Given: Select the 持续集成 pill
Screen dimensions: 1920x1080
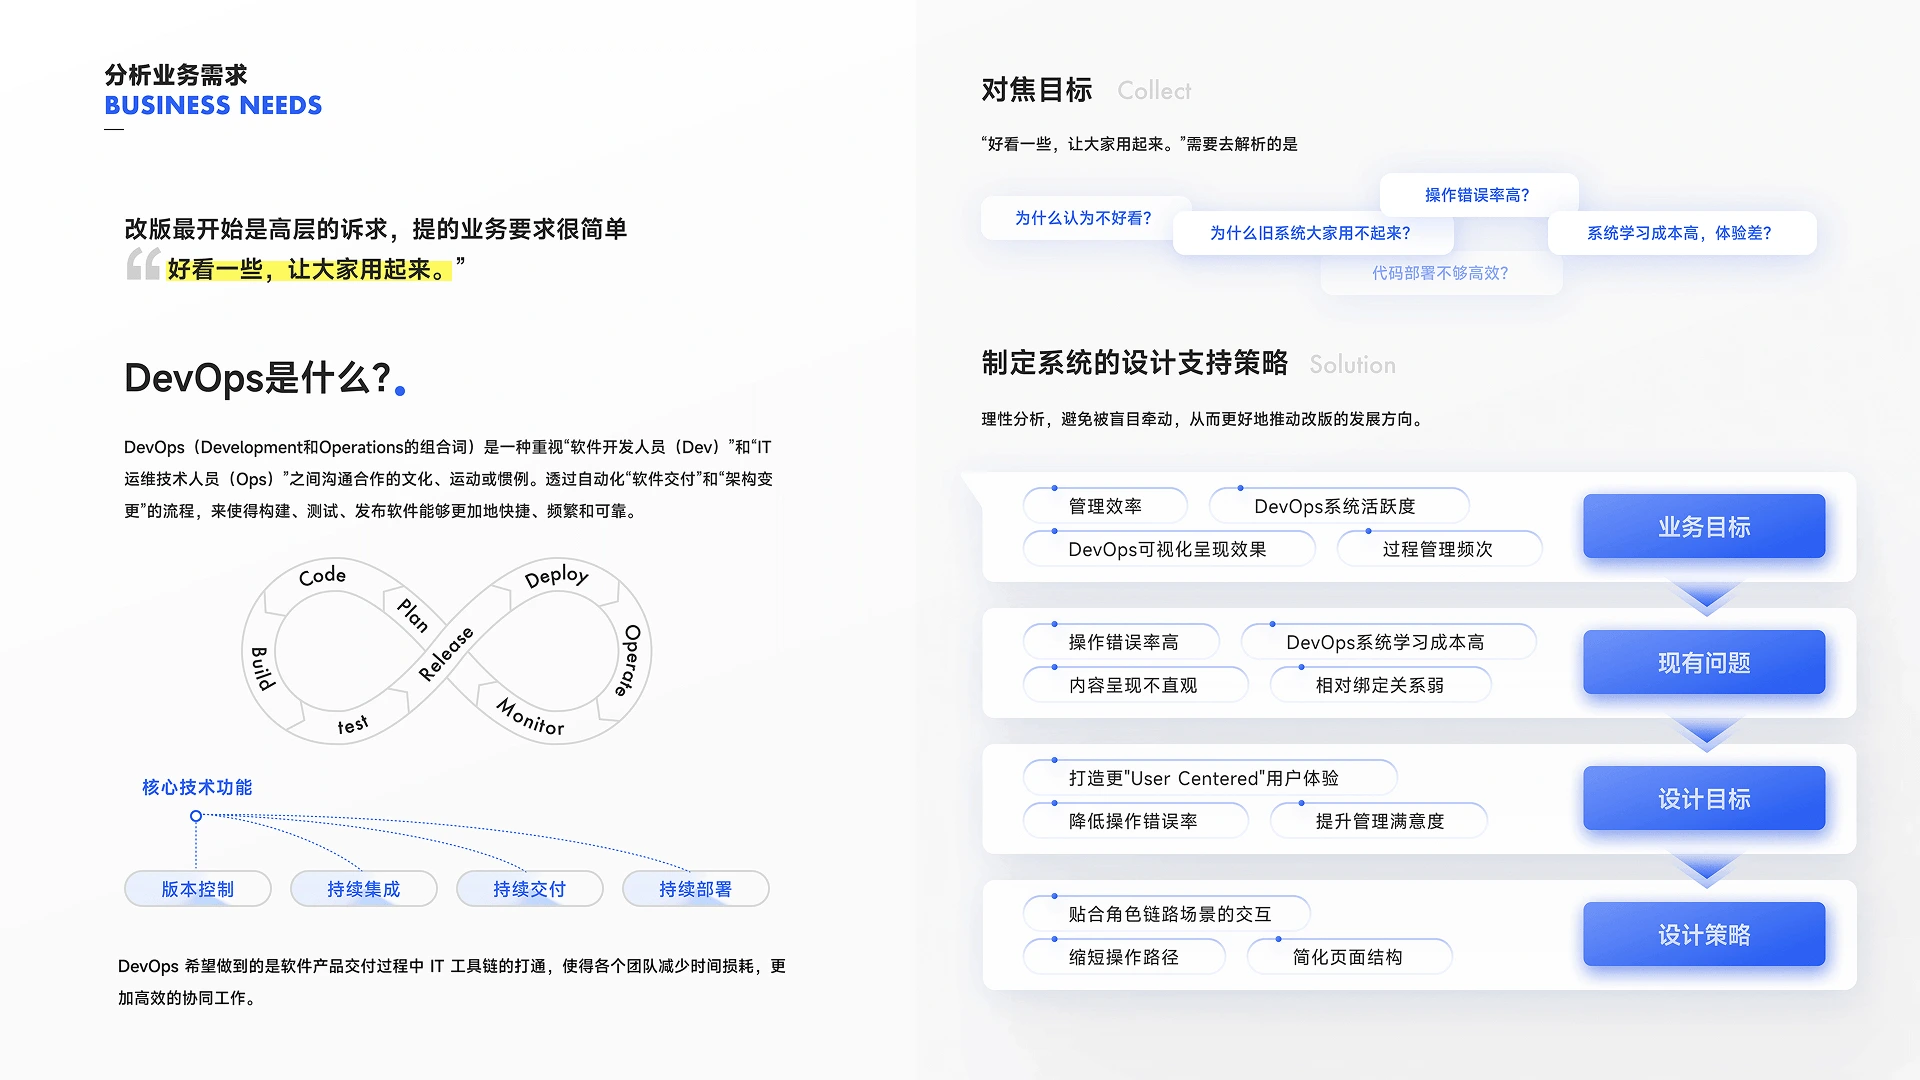Looking at the screenshot, I should pos(364,889).
